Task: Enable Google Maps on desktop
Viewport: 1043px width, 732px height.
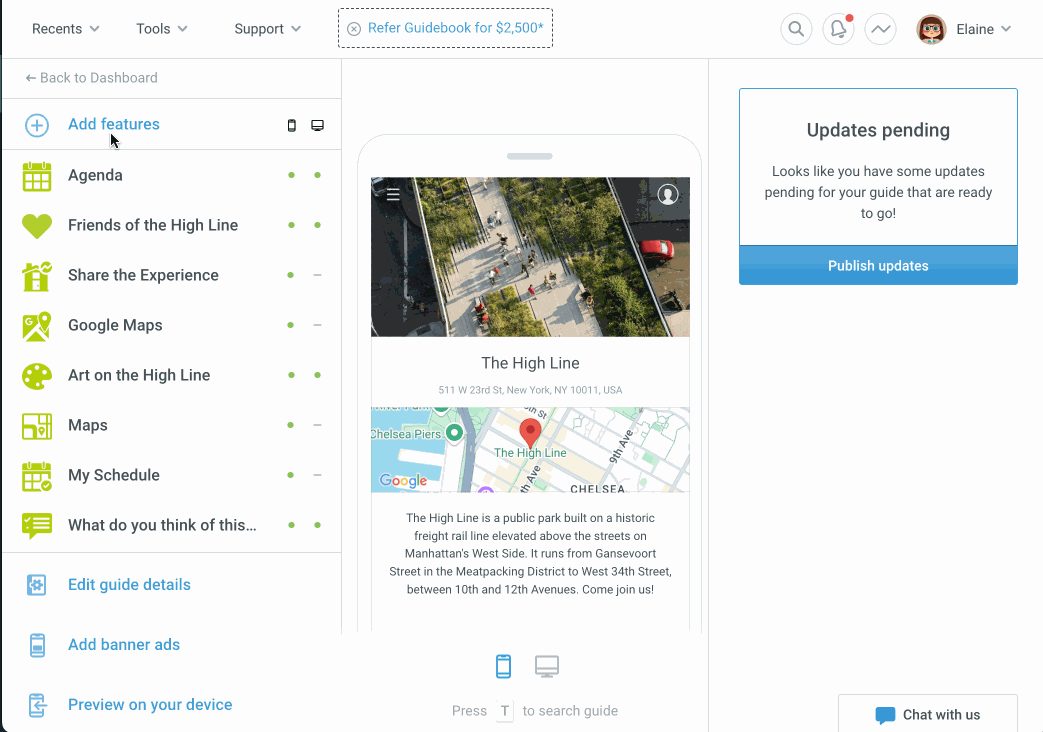Action: 317,325
